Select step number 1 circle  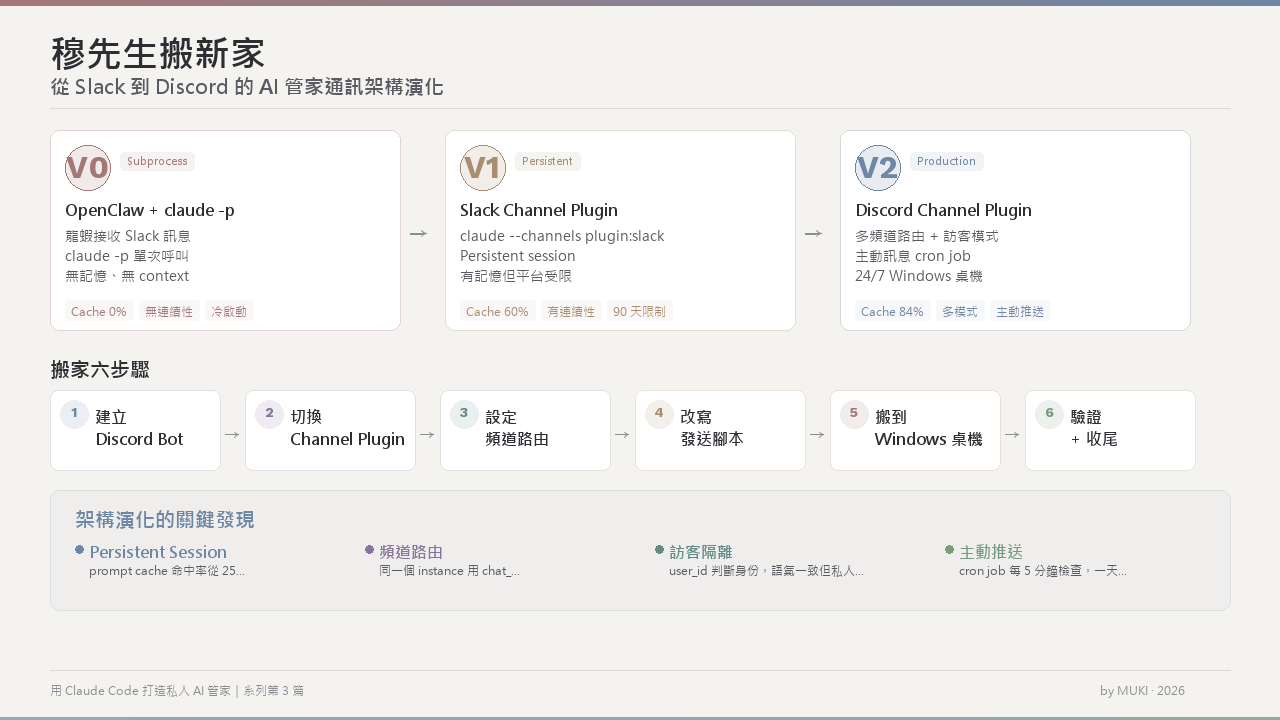click(74, 414)
